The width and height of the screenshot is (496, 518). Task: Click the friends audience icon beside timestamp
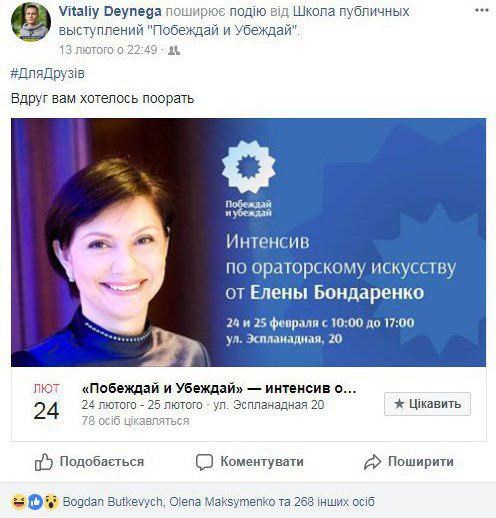pos(174,50)
